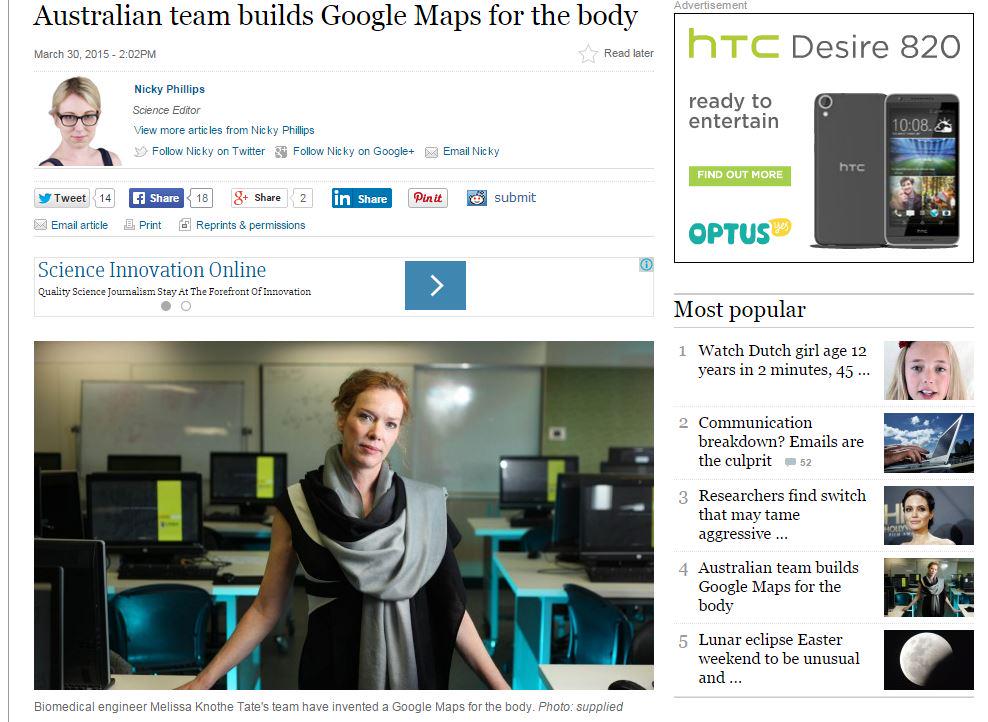Screen dimensions: 988x722
Task: Open Reprints & permissions
Action: pos(243,225)
